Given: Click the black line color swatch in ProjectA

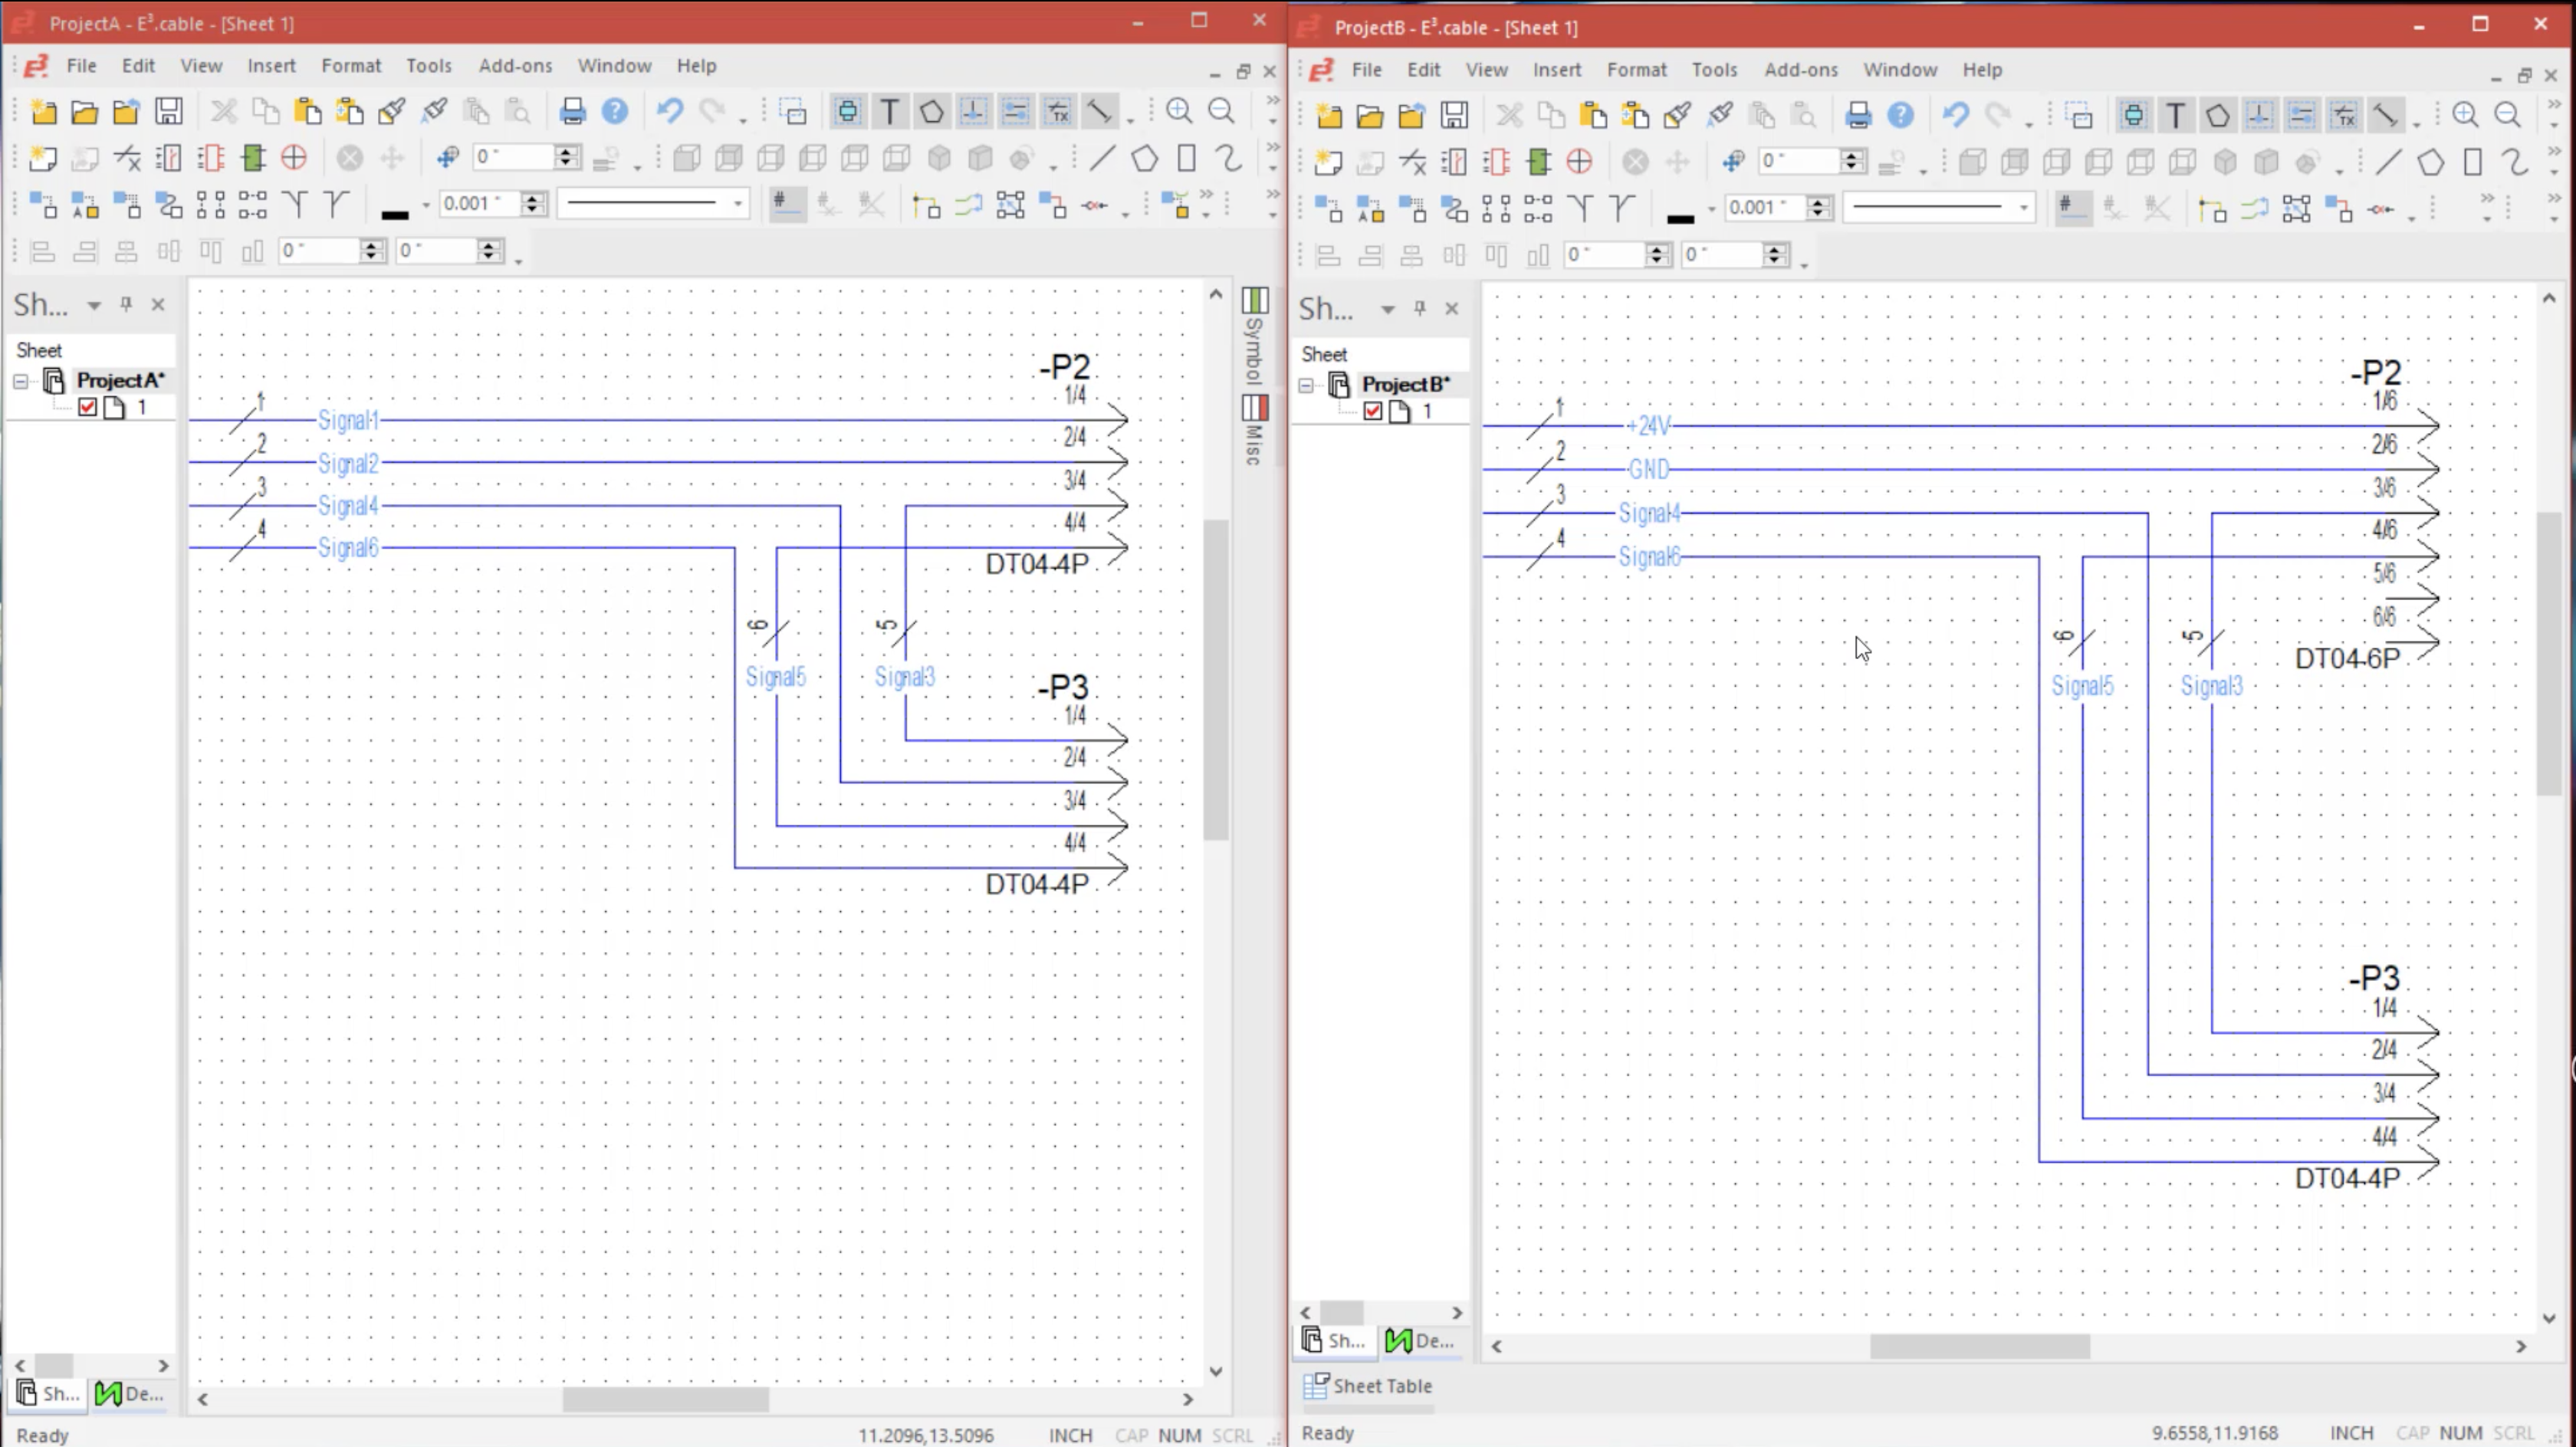Looking at the screenshot, I should 395,213.
